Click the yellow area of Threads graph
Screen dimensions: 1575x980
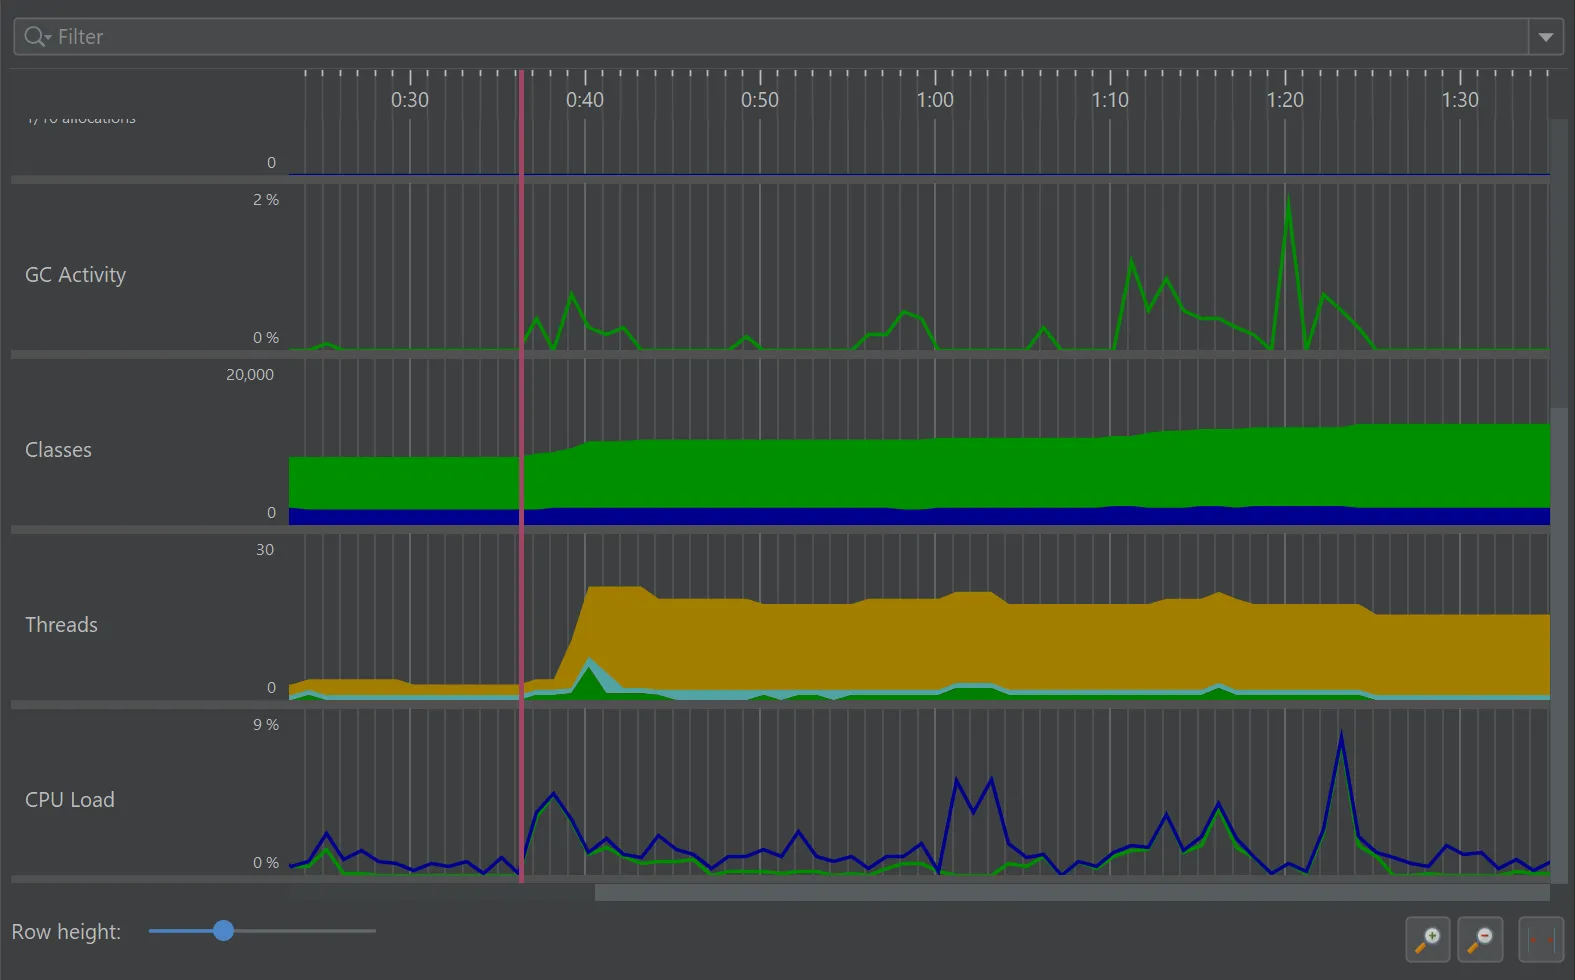tap(900, 645)
